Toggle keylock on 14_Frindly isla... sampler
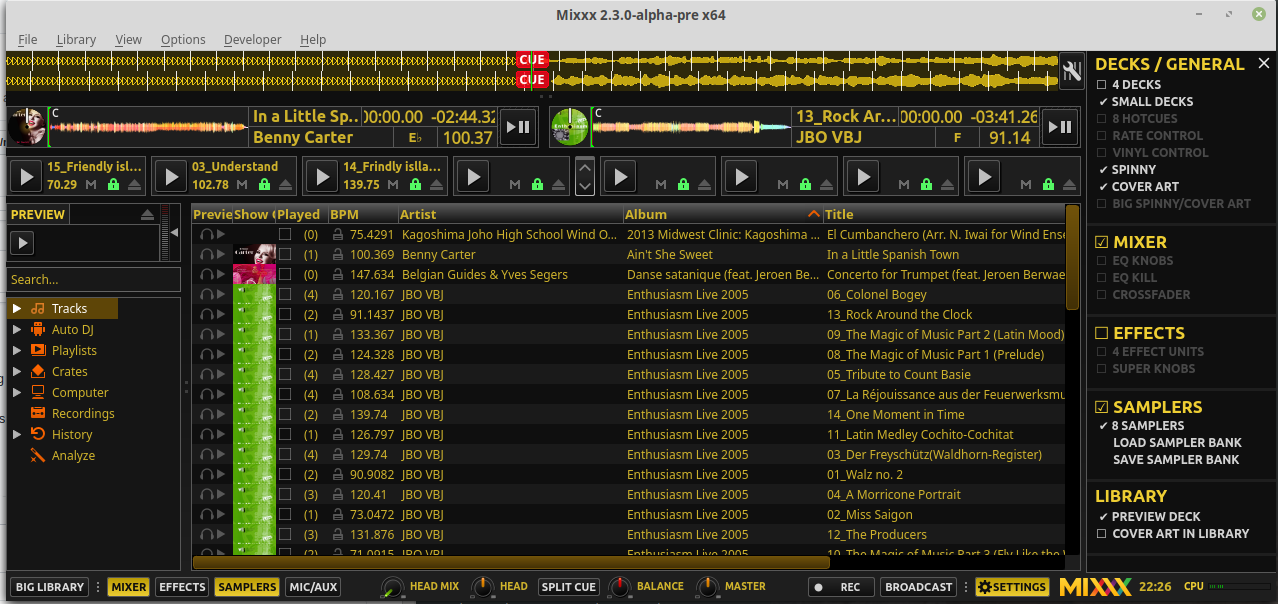 [x=414, y=185]
